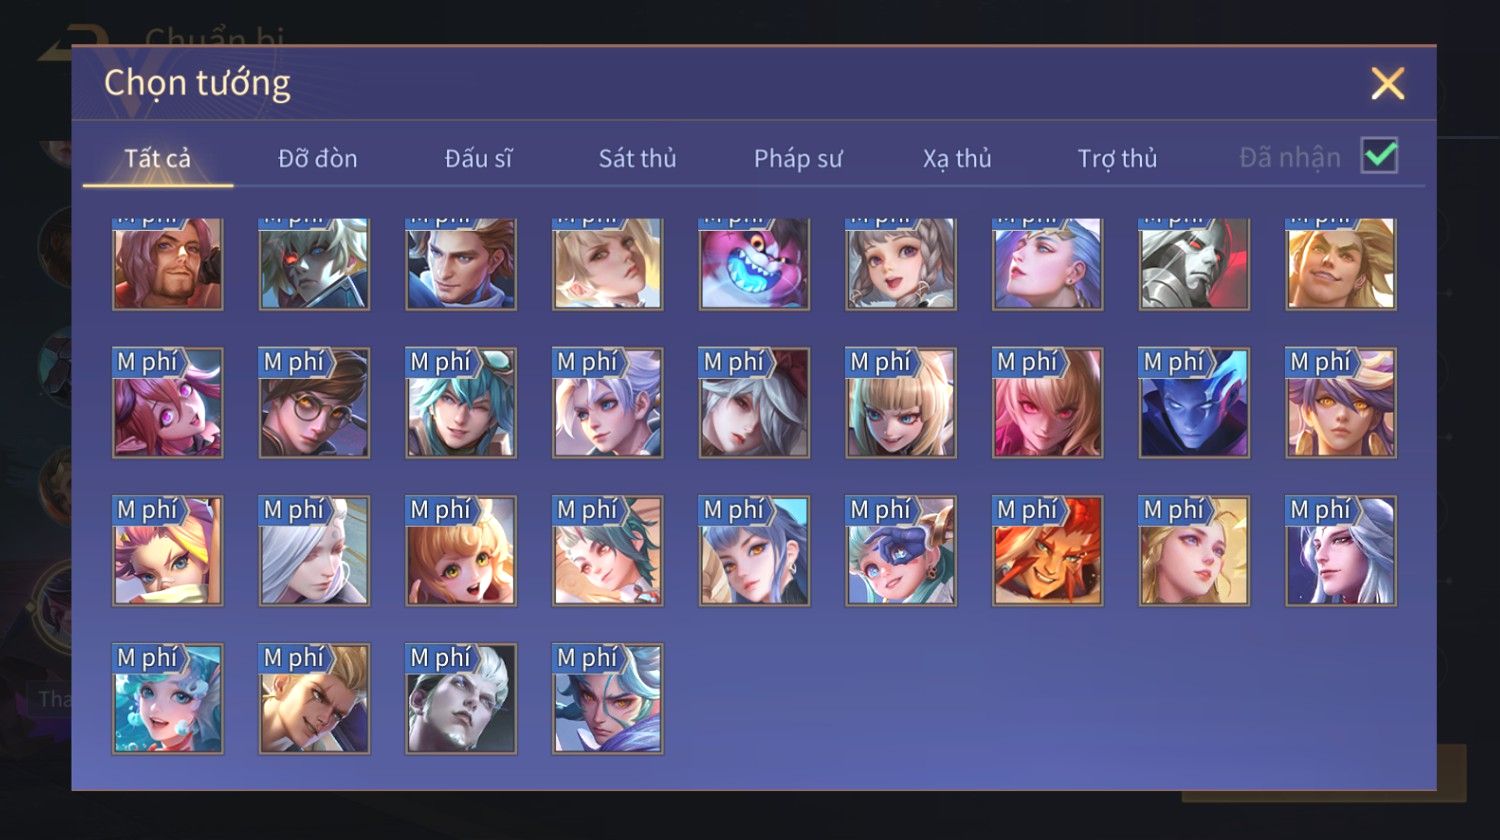
Task: Choose the blue-skinned dark hooded hero
Action: pos(1194,403)
